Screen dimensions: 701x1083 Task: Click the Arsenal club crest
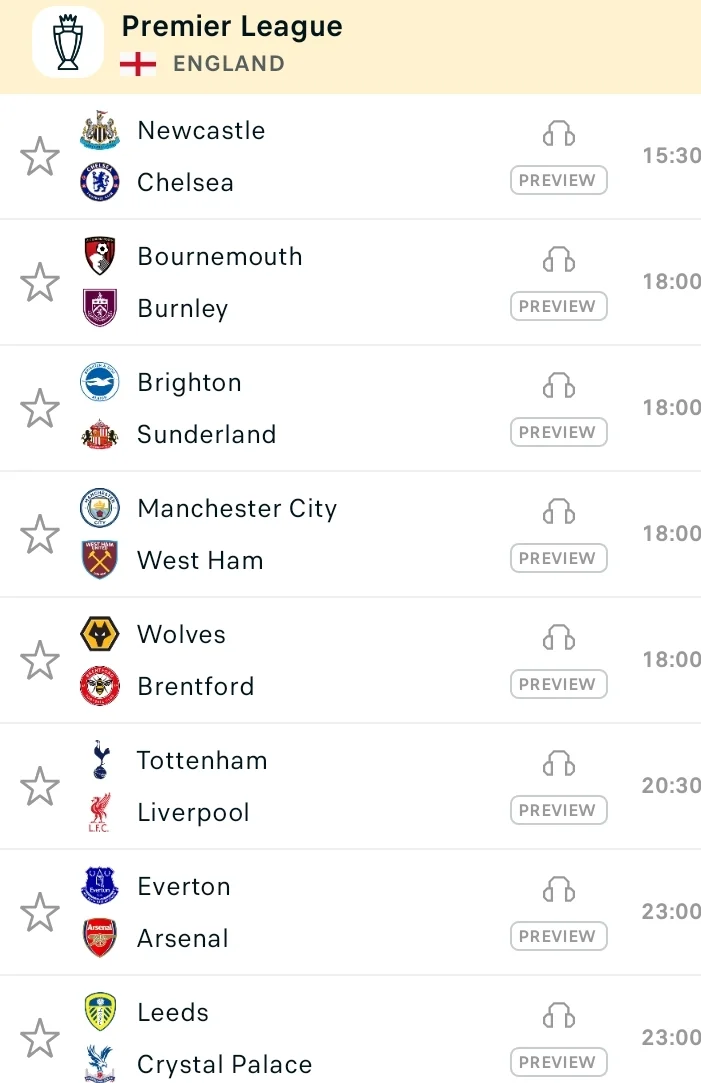(100, 938)
